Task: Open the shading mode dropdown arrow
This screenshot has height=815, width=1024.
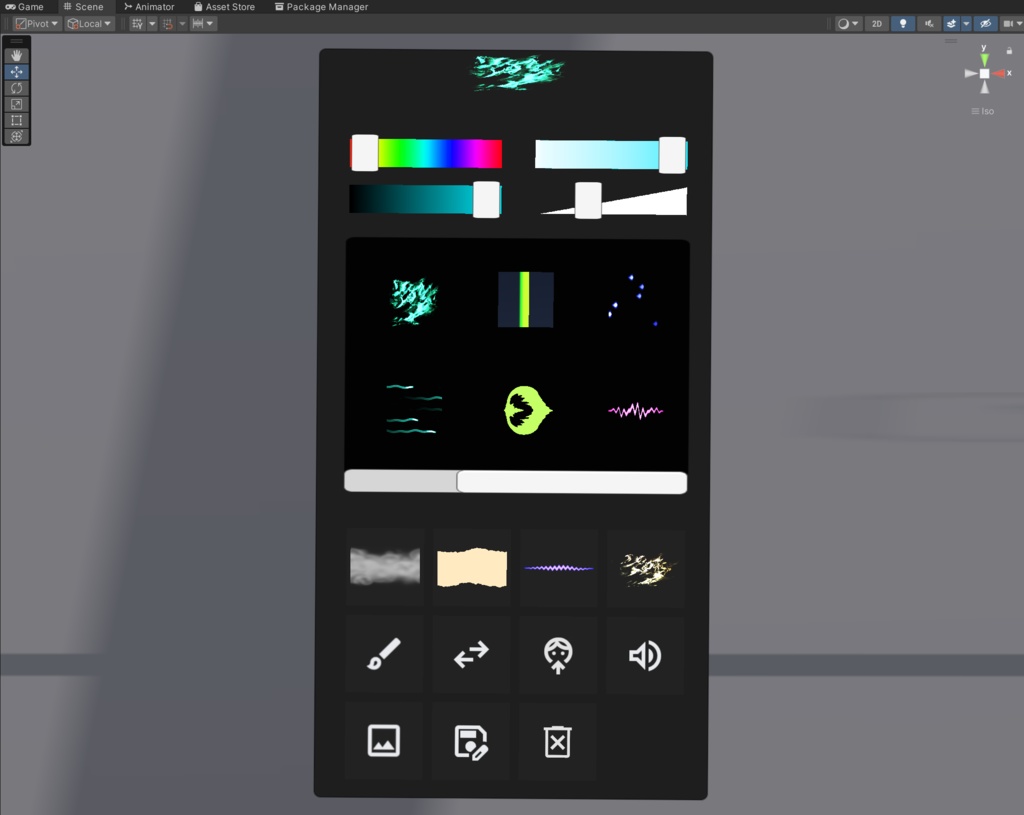Action: pyautogui.click(x=857, y=22)
